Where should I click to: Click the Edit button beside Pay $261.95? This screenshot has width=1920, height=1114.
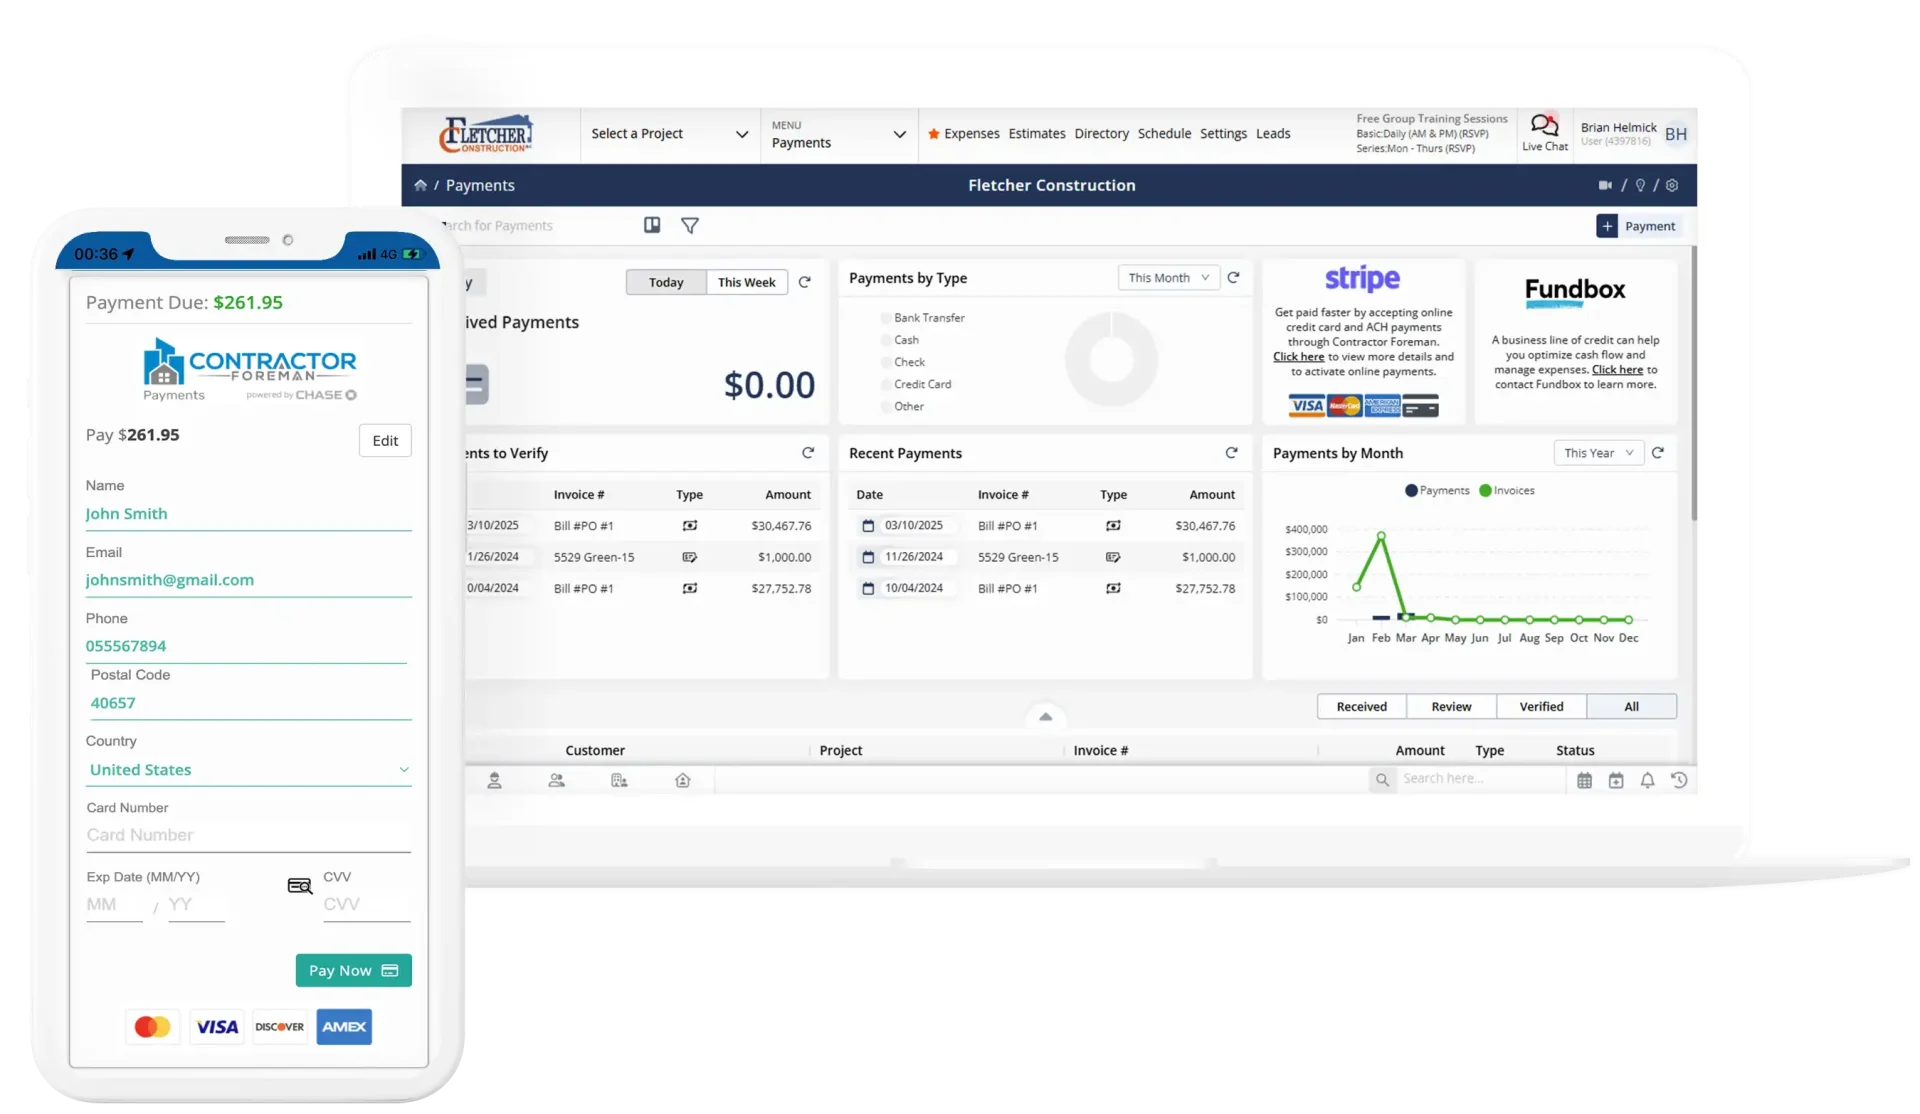(x=385, y=441)
